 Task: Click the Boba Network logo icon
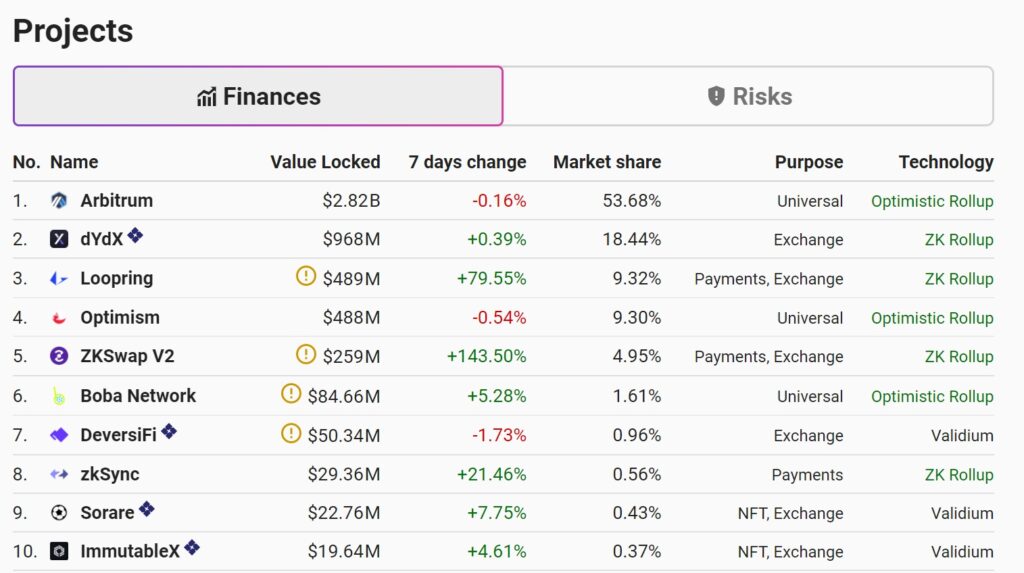59,396
